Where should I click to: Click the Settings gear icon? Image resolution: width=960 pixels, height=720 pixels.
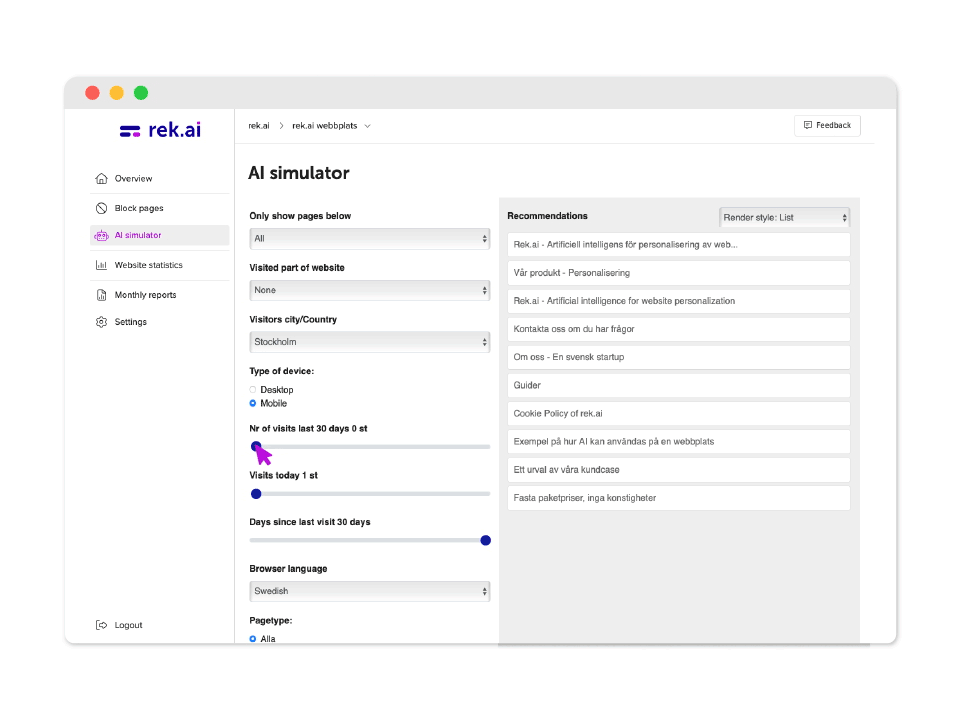[102, 322]
